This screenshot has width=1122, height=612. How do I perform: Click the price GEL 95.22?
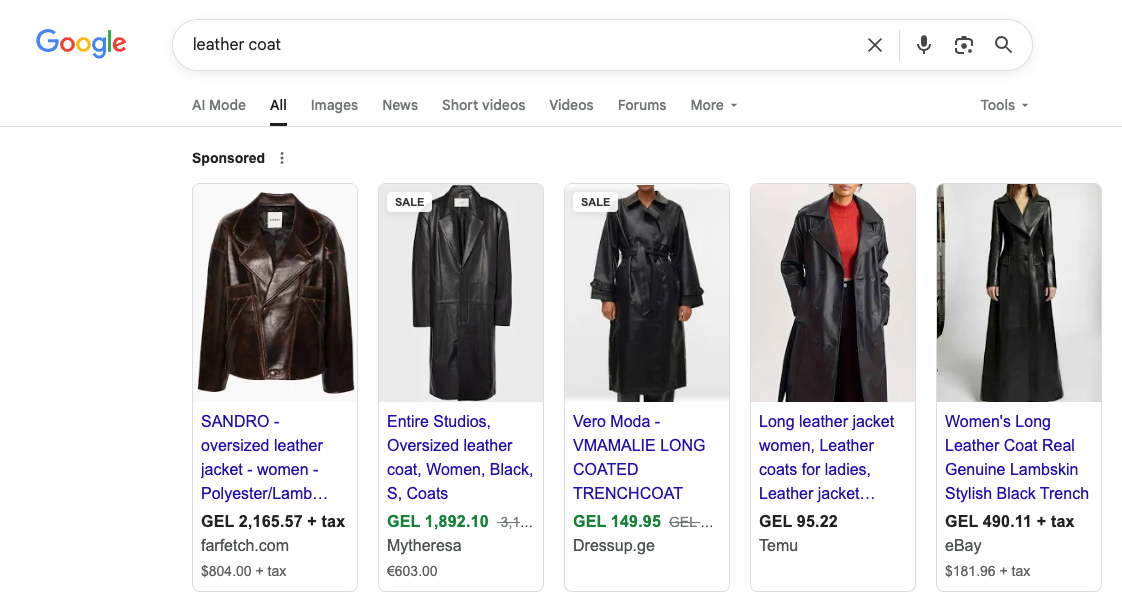click(799, 521)
